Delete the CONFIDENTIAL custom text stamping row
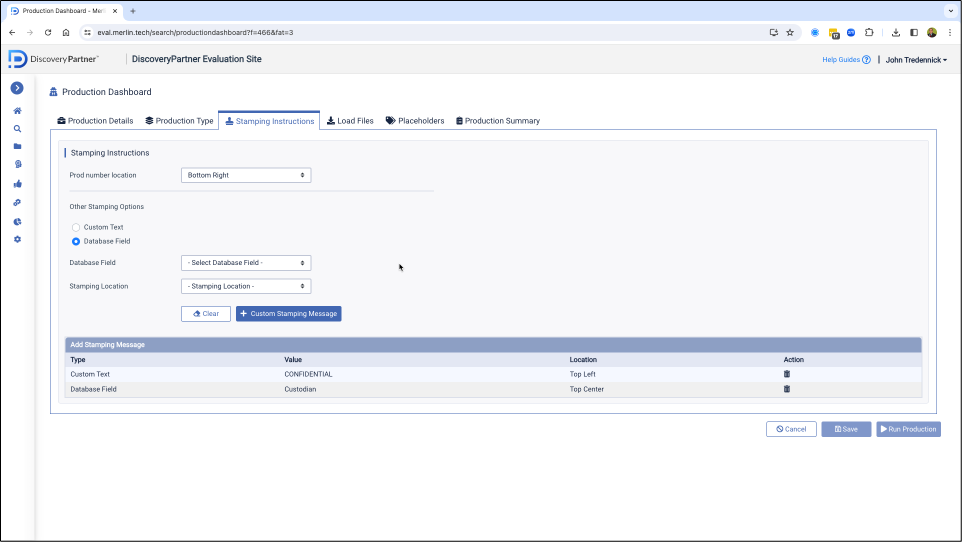 (x=787, y=374)
